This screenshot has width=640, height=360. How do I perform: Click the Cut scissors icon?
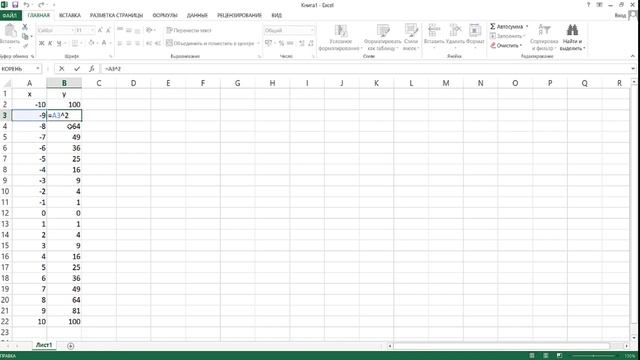coord(25,27)
